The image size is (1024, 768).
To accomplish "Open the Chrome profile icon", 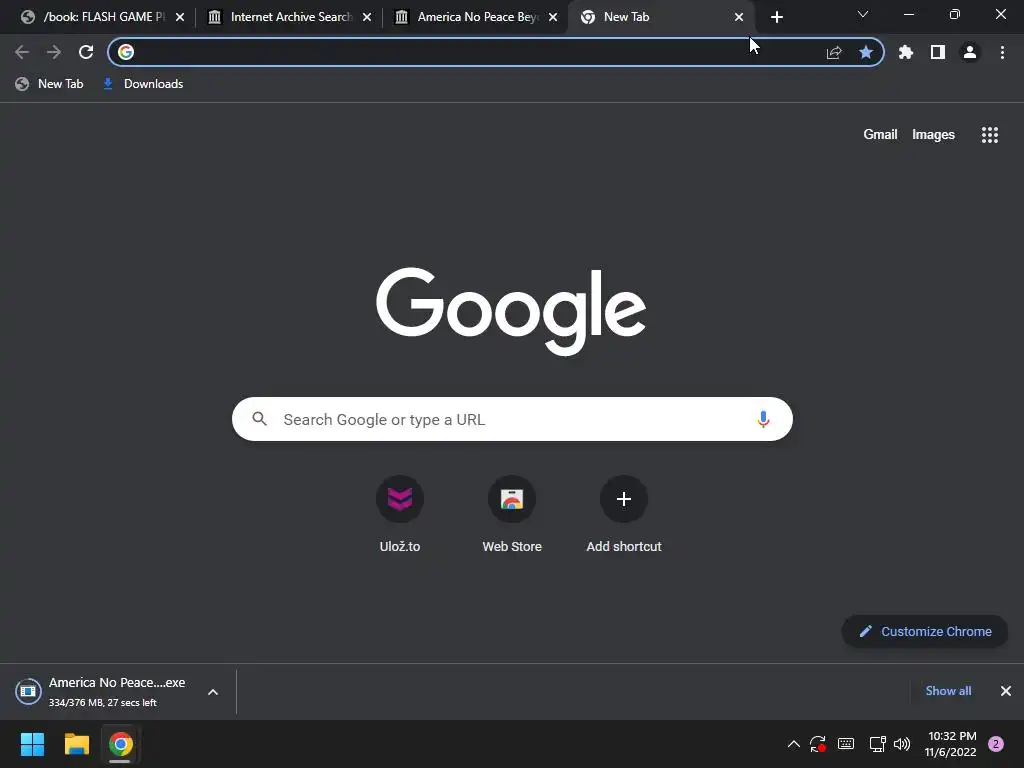I will point(970,52).
